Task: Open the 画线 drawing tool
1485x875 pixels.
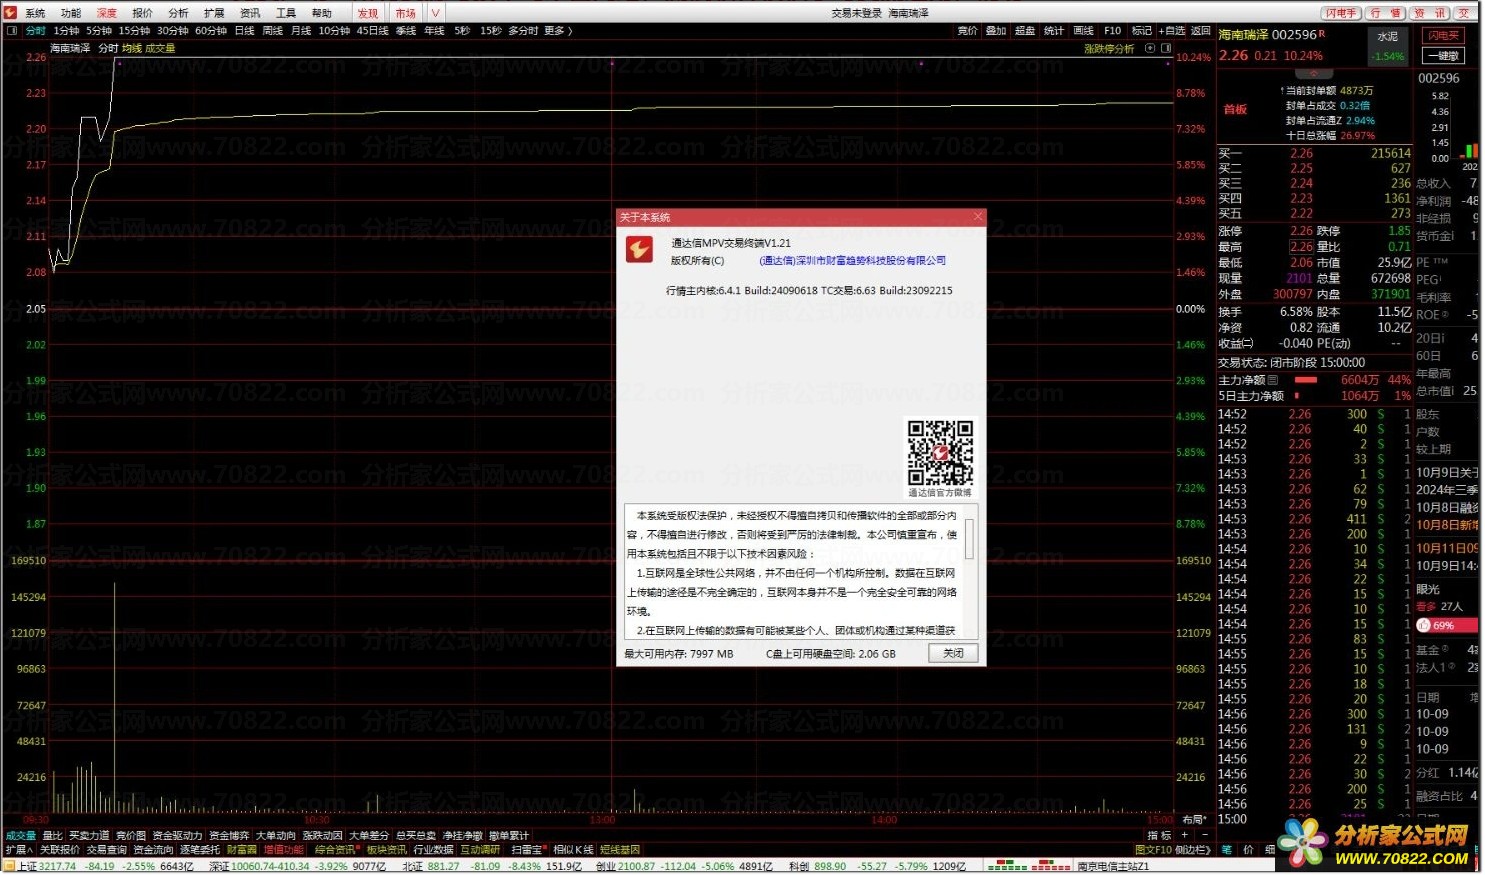Action: click(1083, 31)
